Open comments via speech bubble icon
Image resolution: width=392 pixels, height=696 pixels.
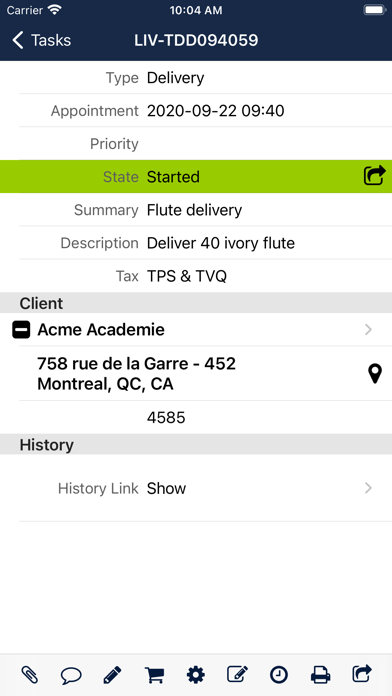pyautogui.click(x=71, y=676)
